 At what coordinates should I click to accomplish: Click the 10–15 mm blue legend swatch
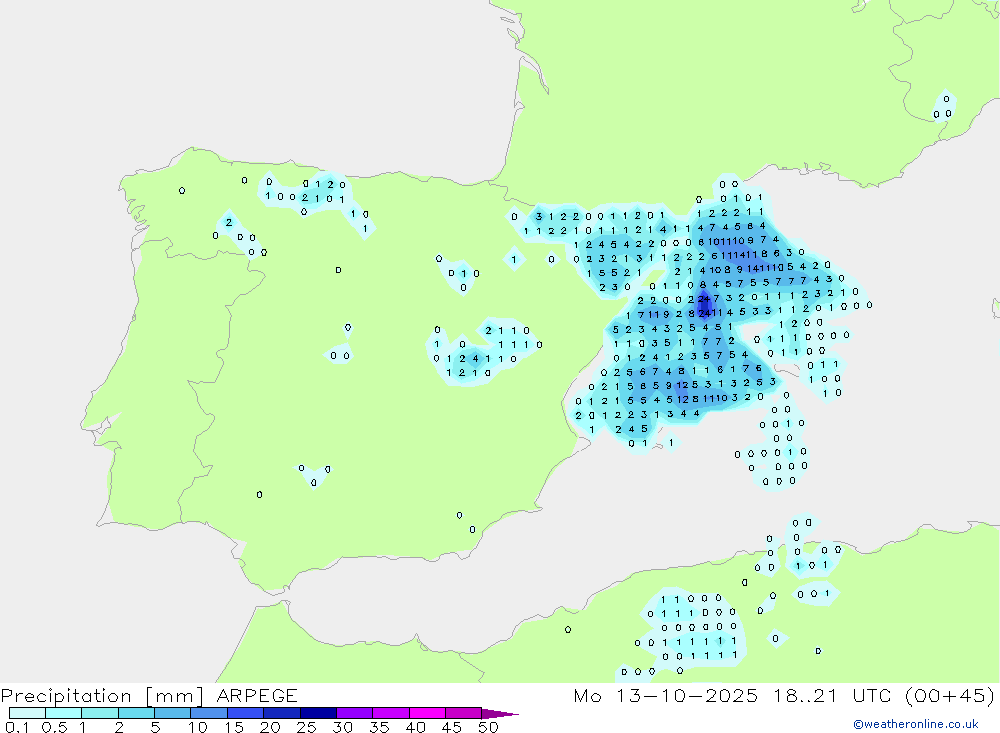click(x=209, y=713)
